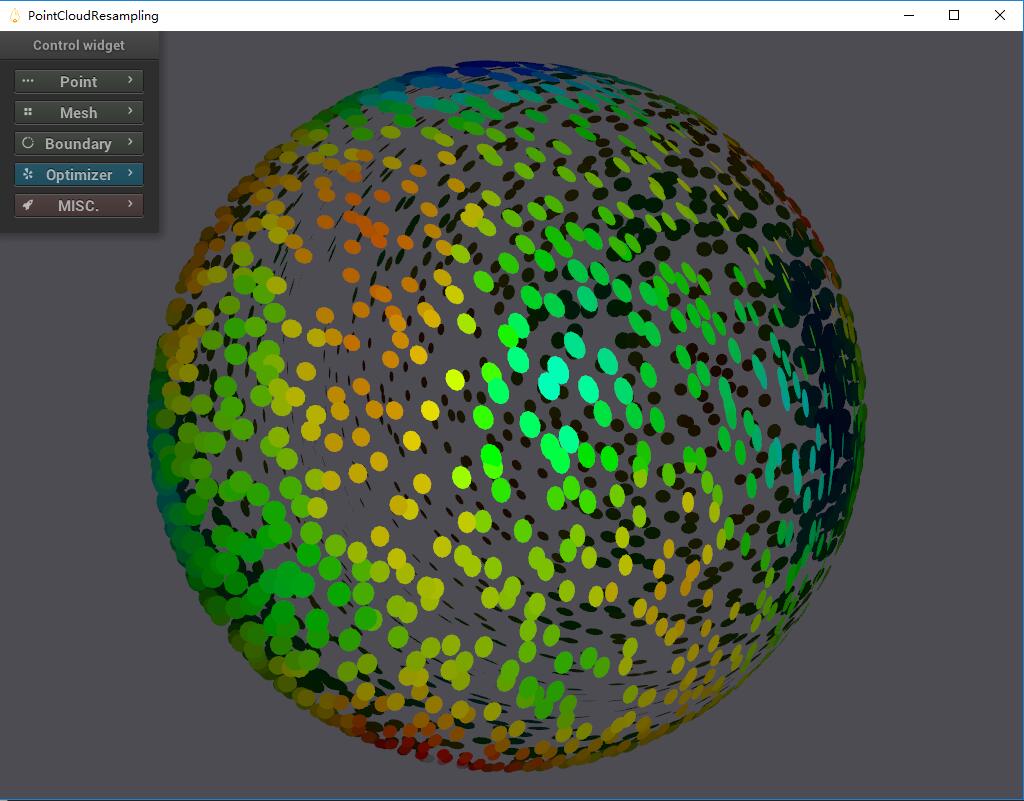Open the Point menu

[78, 82]
